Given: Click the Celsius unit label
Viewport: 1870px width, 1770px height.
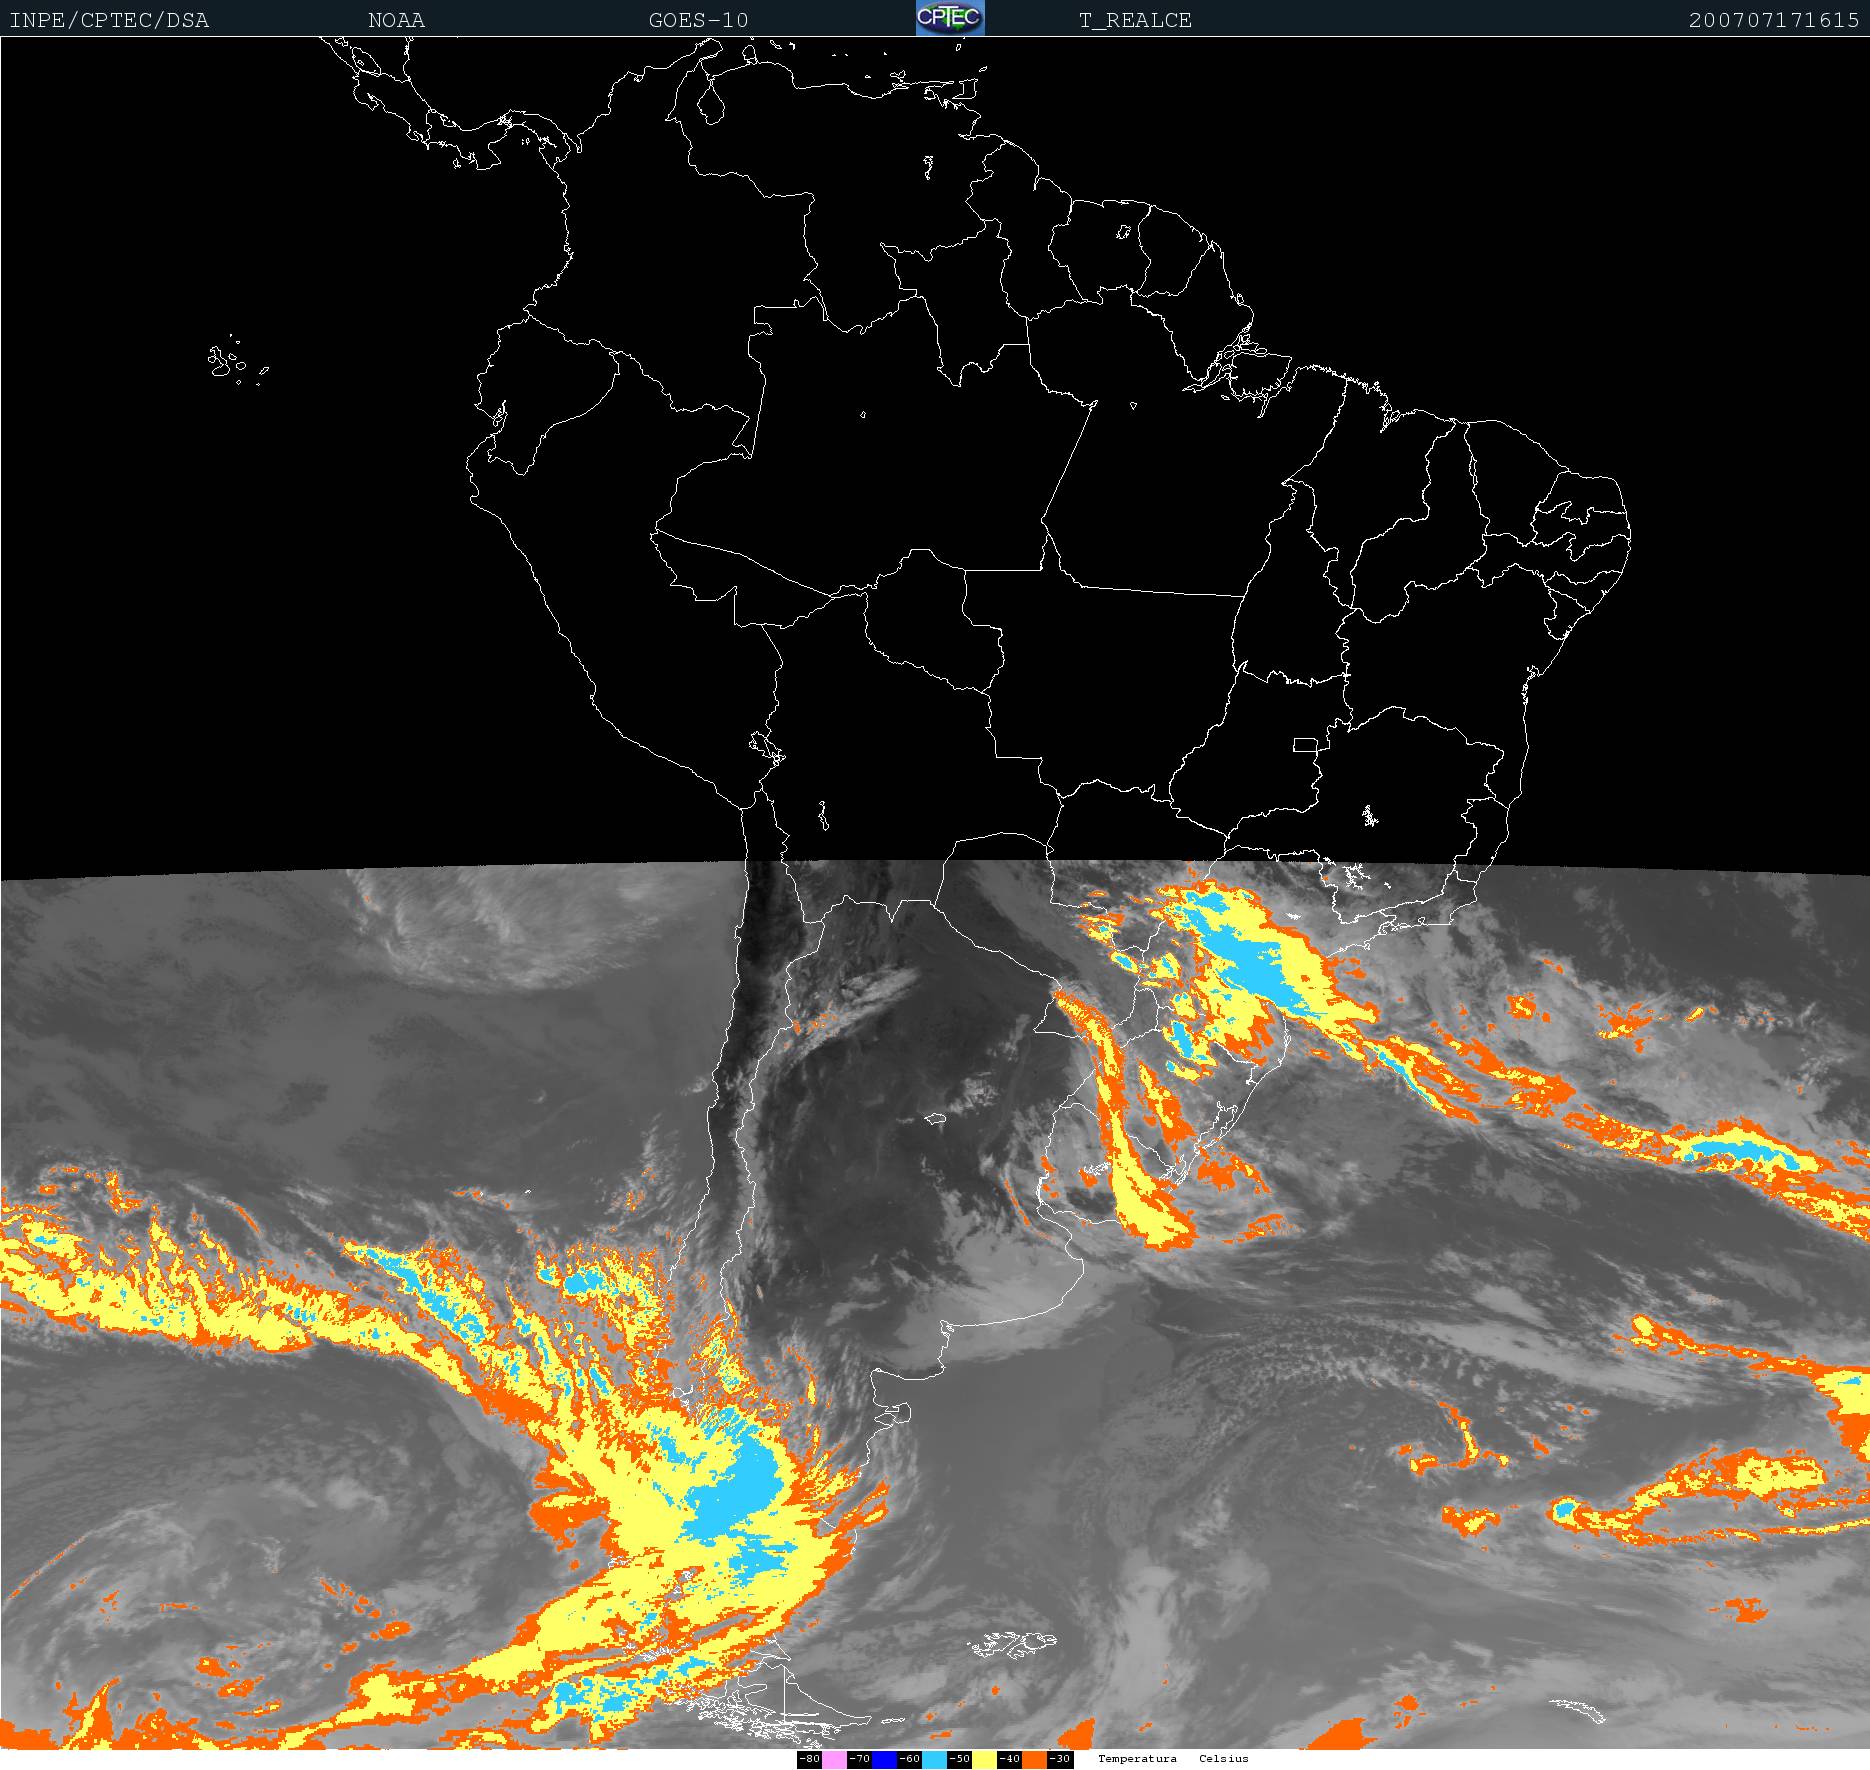Looking at the screenshot, I should 1223,1758.
